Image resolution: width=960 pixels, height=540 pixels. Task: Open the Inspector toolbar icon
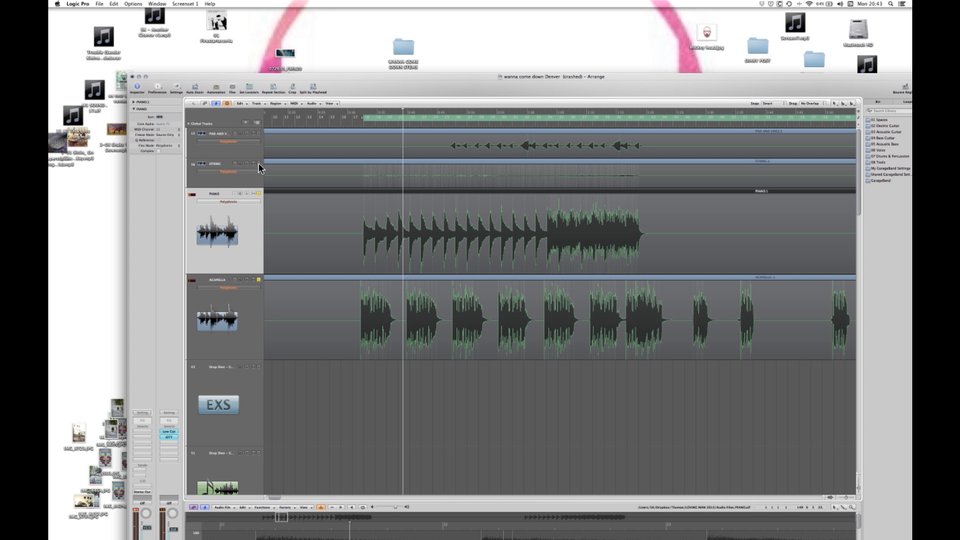(x=137, y=88)
